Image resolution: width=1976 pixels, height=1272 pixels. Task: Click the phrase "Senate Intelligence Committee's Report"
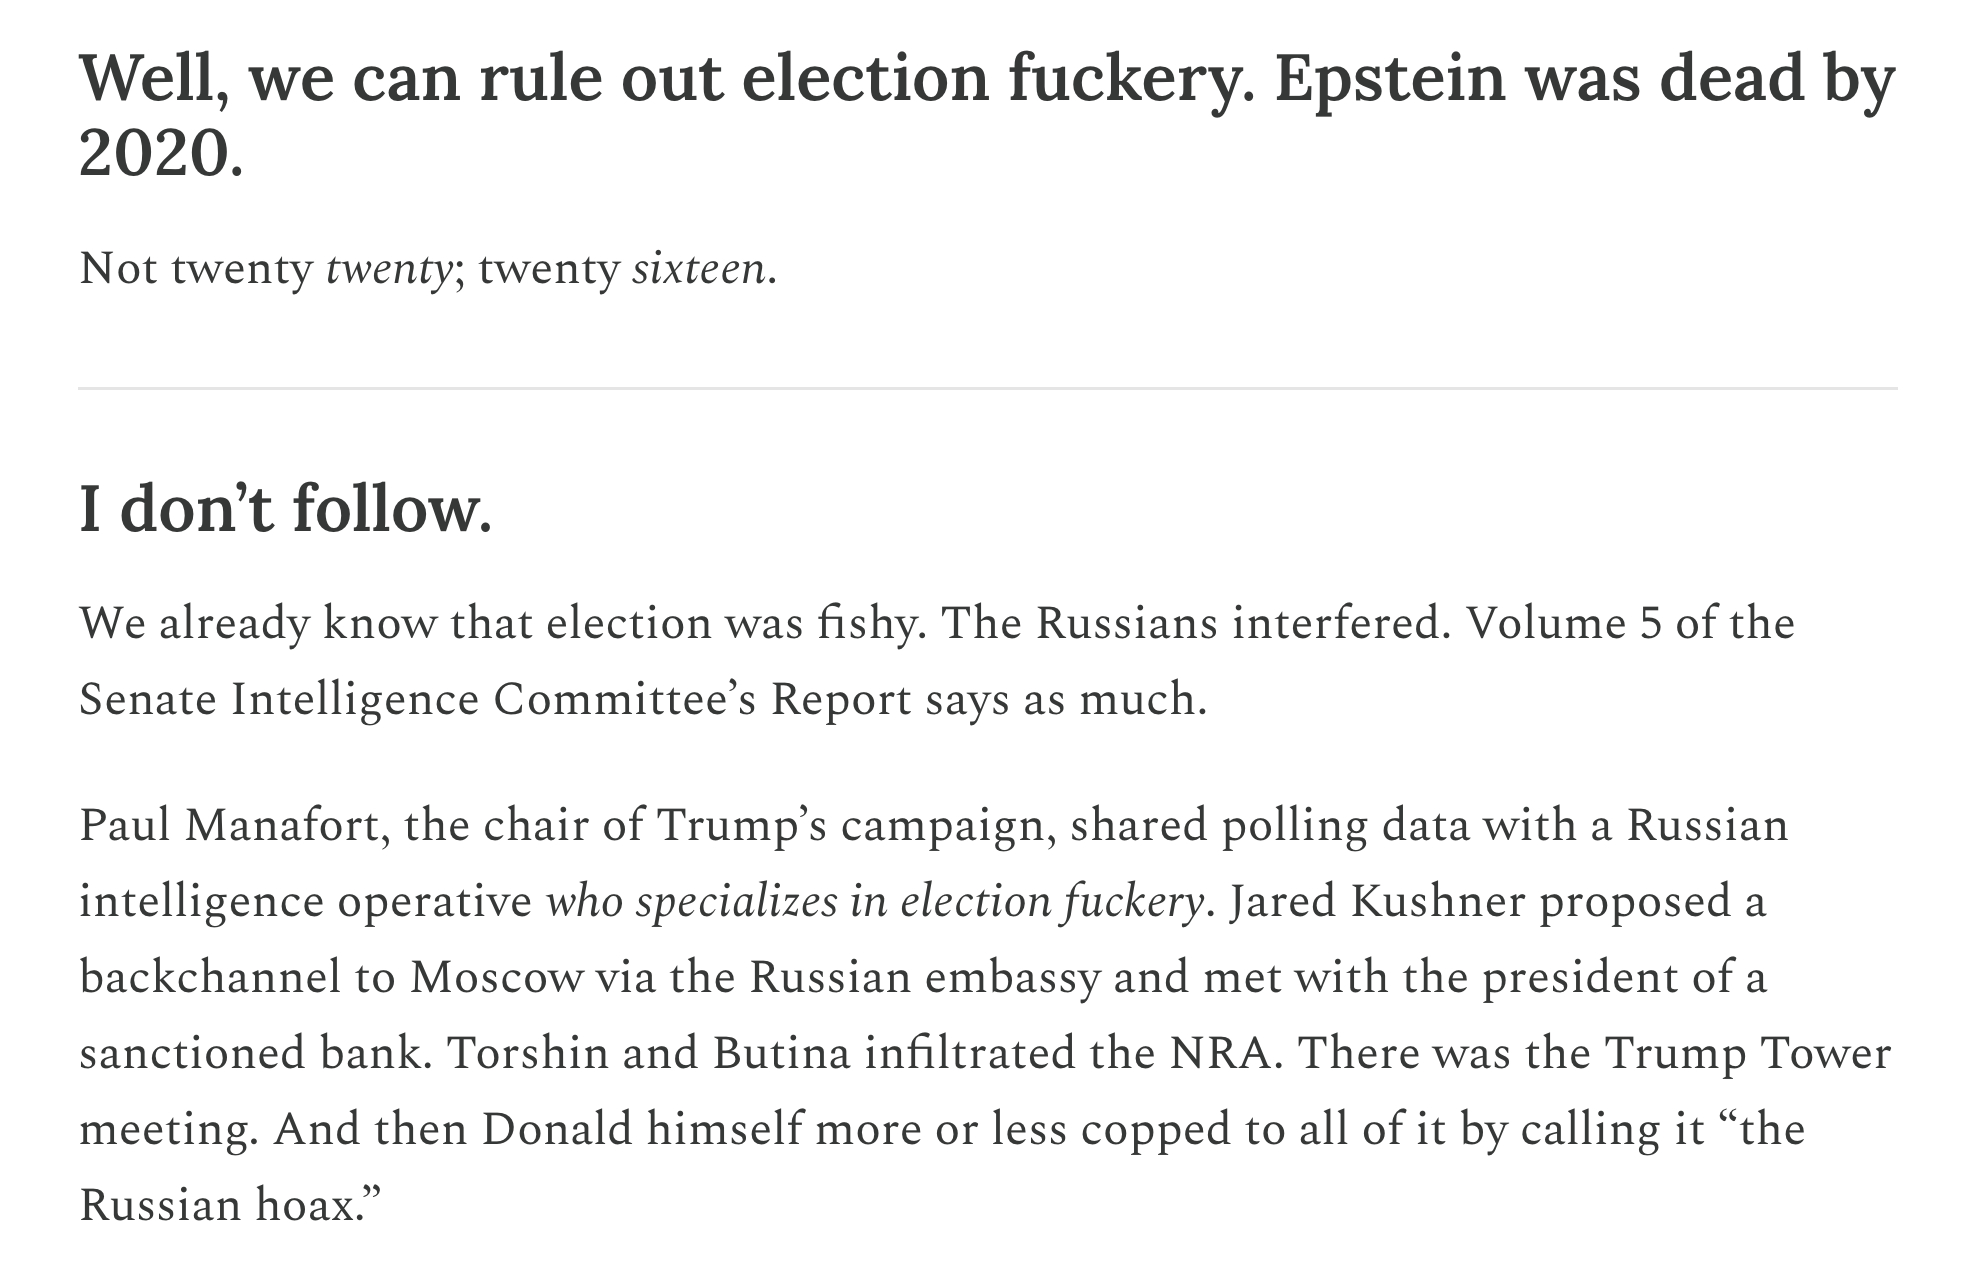tap(496, 700)
